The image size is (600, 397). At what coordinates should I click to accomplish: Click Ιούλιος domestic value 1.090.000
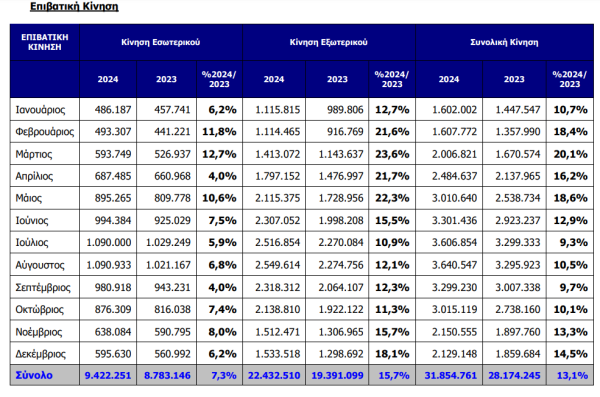pyautogui.click(x=109, y=243)
